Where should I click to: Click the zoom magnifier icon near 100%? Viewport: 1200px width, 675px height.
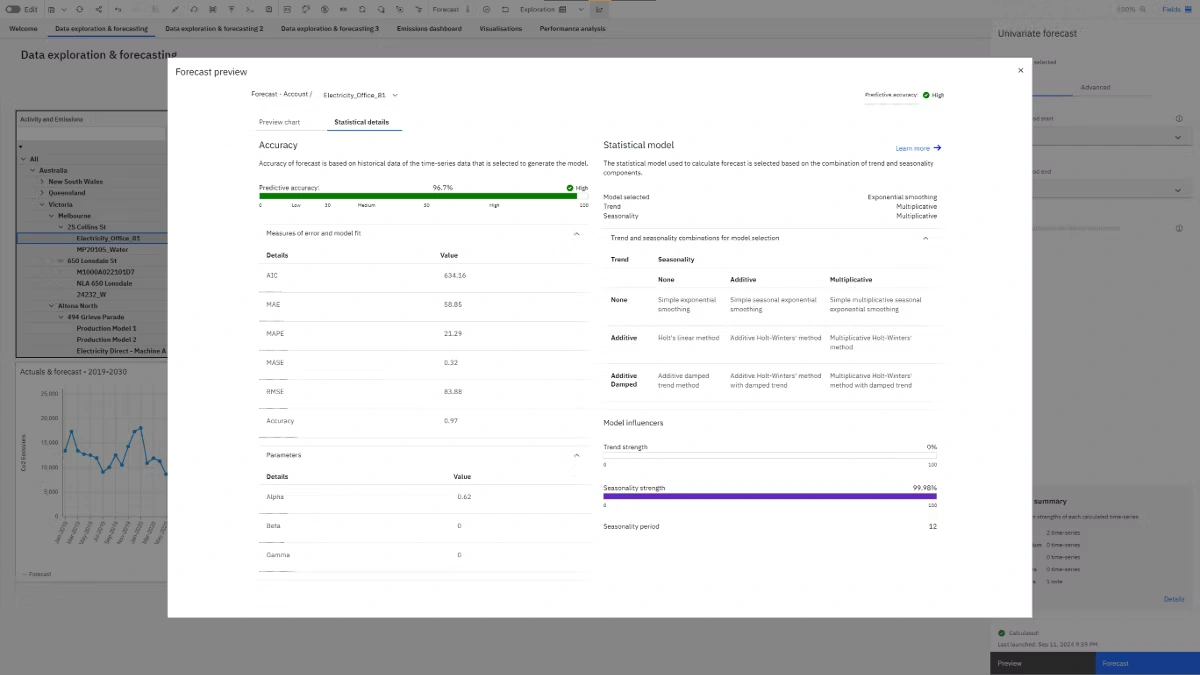1142,9
